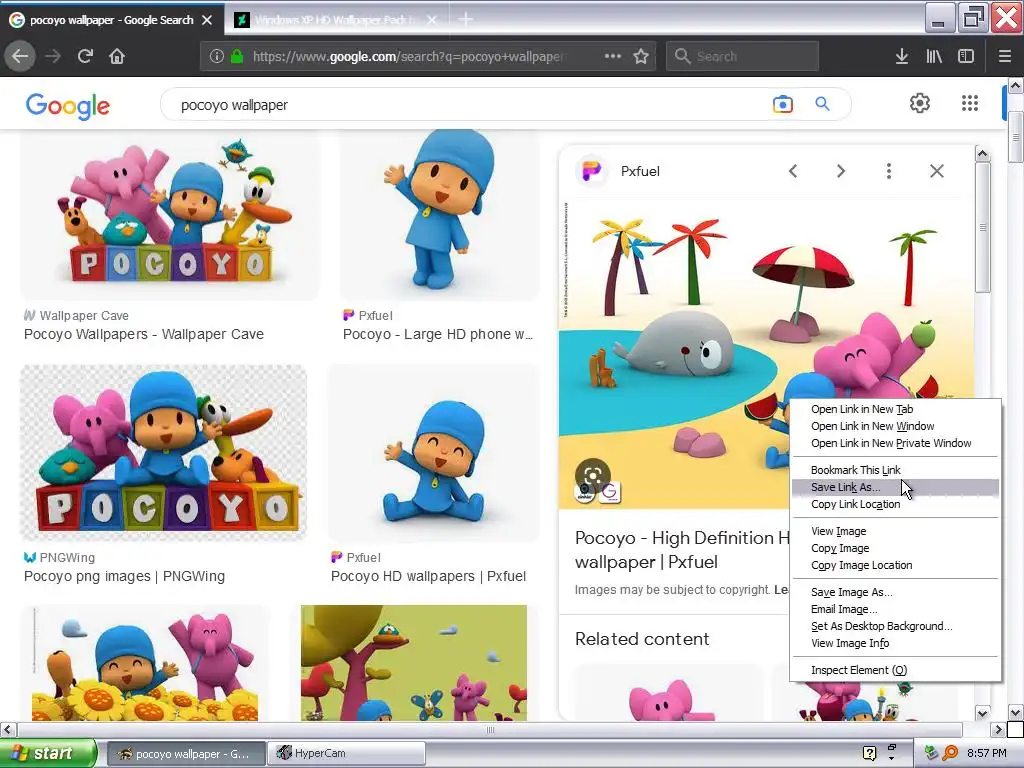The width and height of the screenshot is (1024, 768).
Task: Choose Open Link in New Window
Action: [872, 426]
